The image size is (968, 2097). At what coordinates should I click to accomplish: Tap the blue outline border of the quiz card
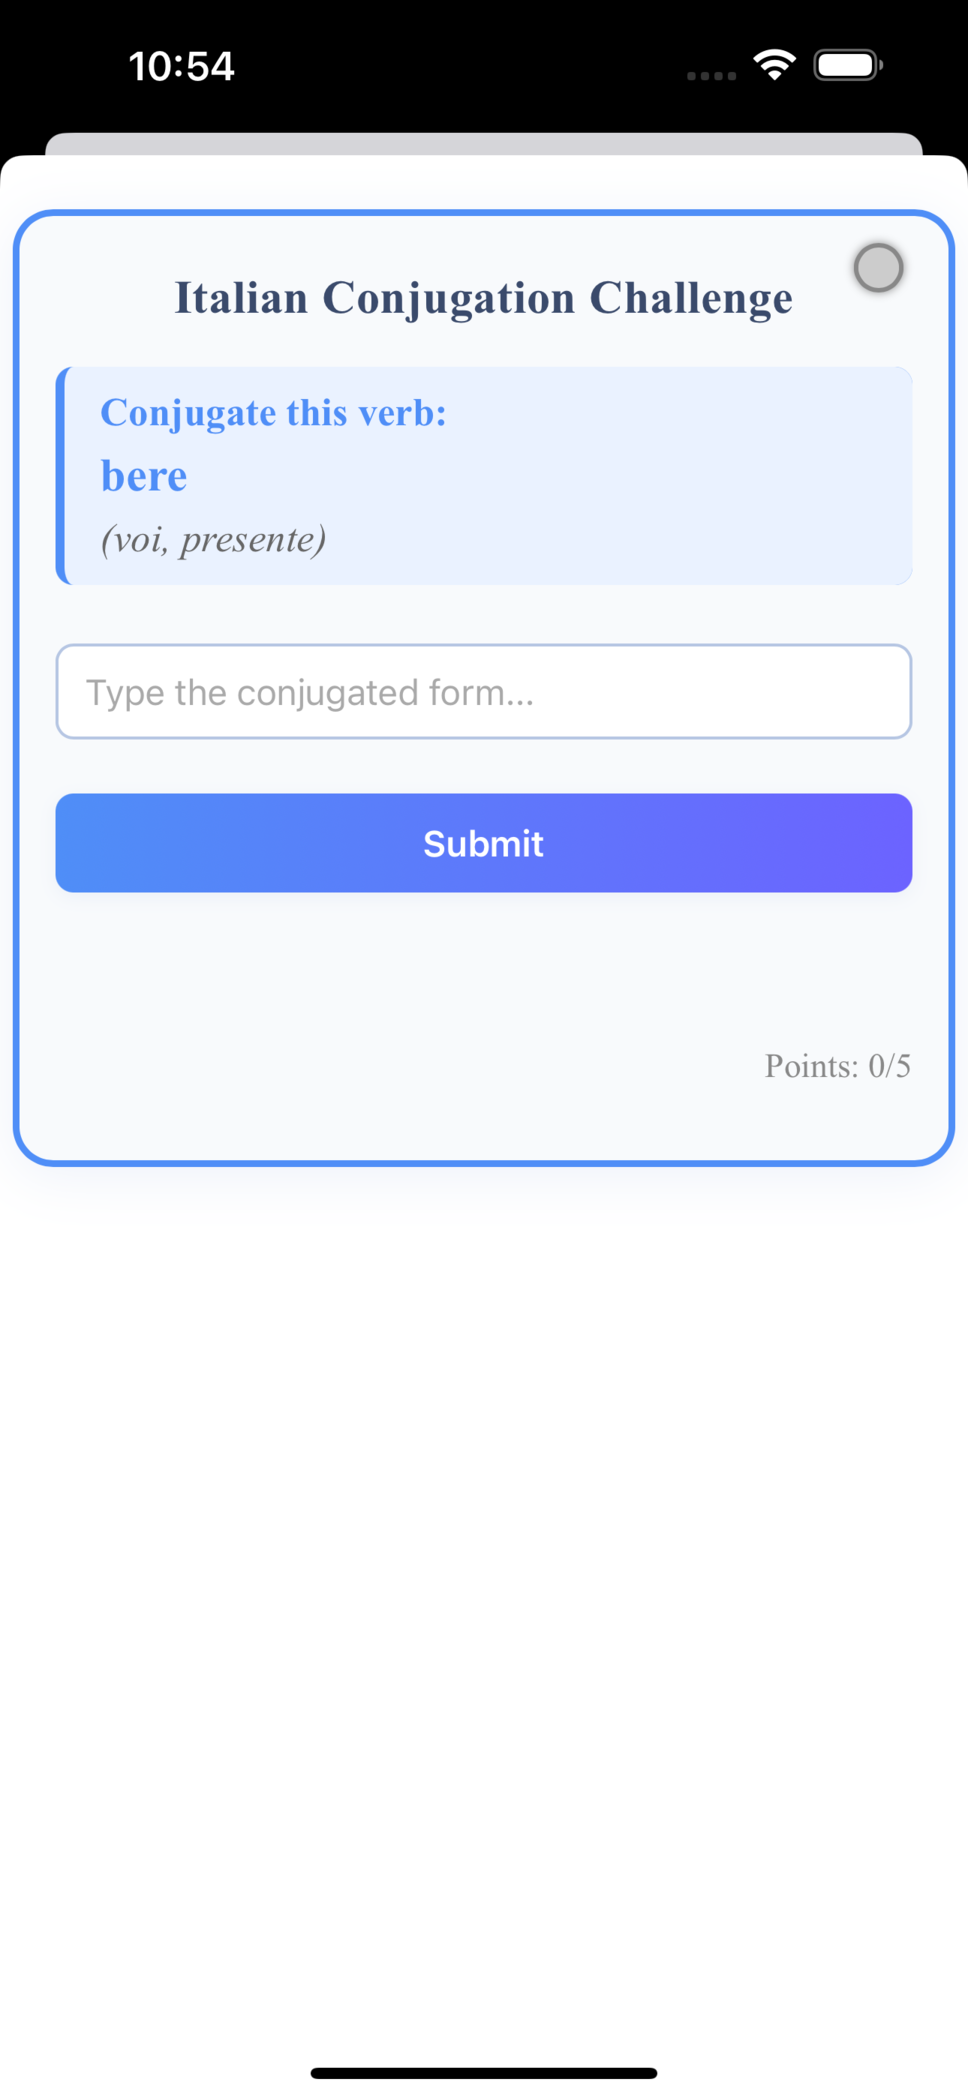coord(16,688)
